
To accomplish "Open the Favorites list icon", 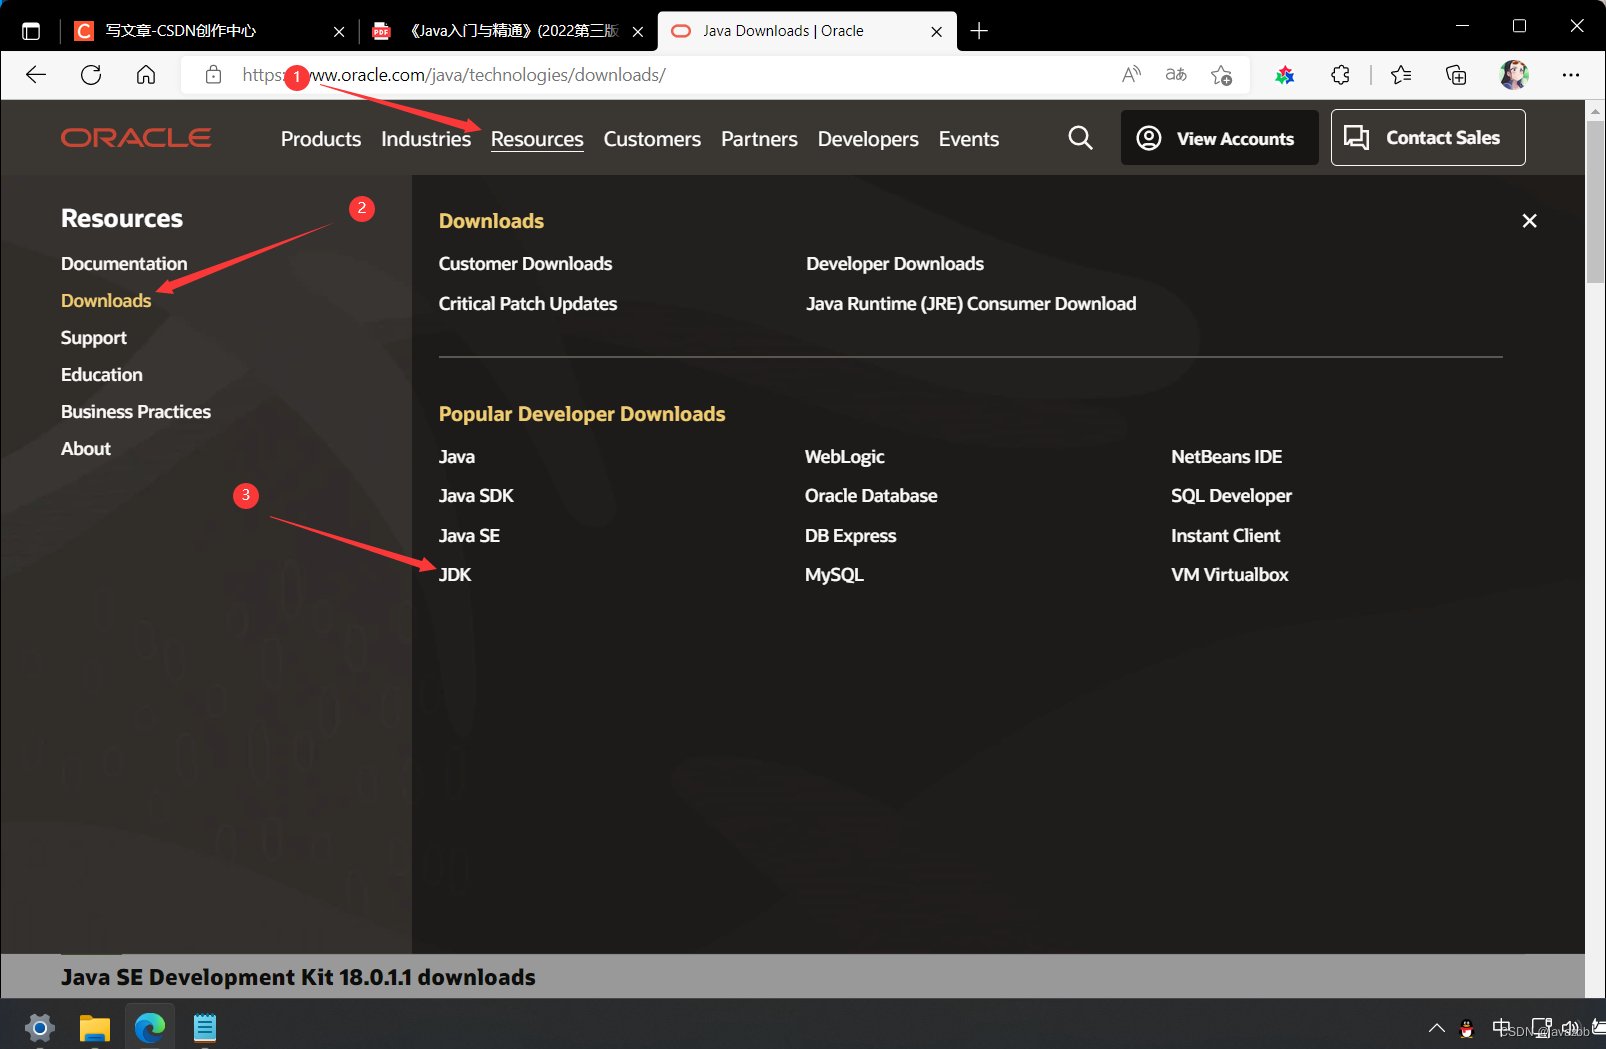I will [1401, 75].
